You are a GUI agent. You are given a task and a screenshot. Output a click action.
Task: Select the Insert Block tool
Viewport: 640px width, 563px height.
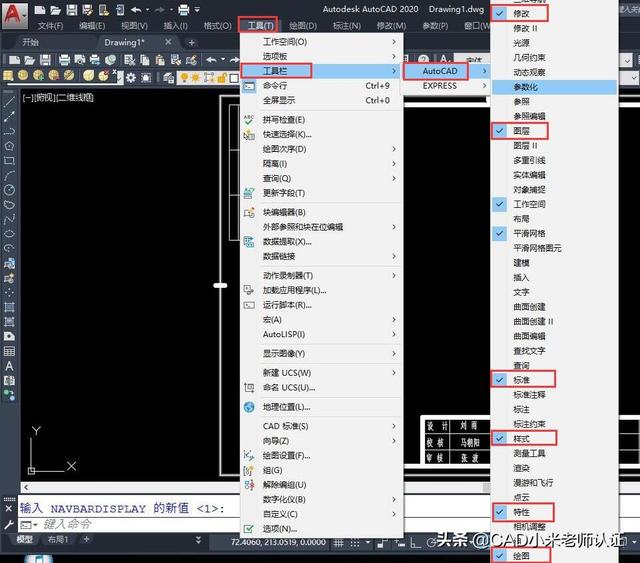(9, 263)
